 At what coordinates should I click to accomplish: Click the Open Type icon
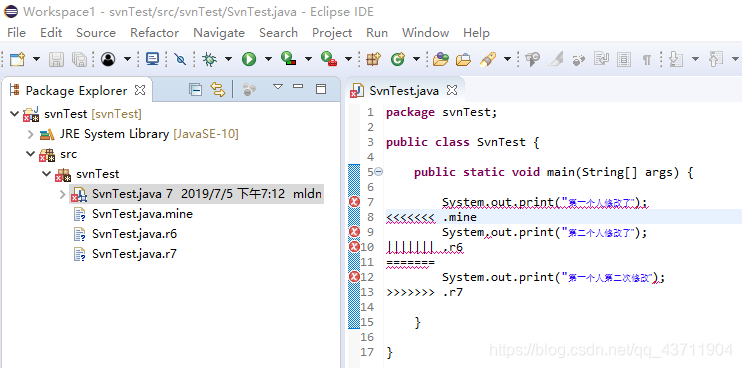pos(441,59)
